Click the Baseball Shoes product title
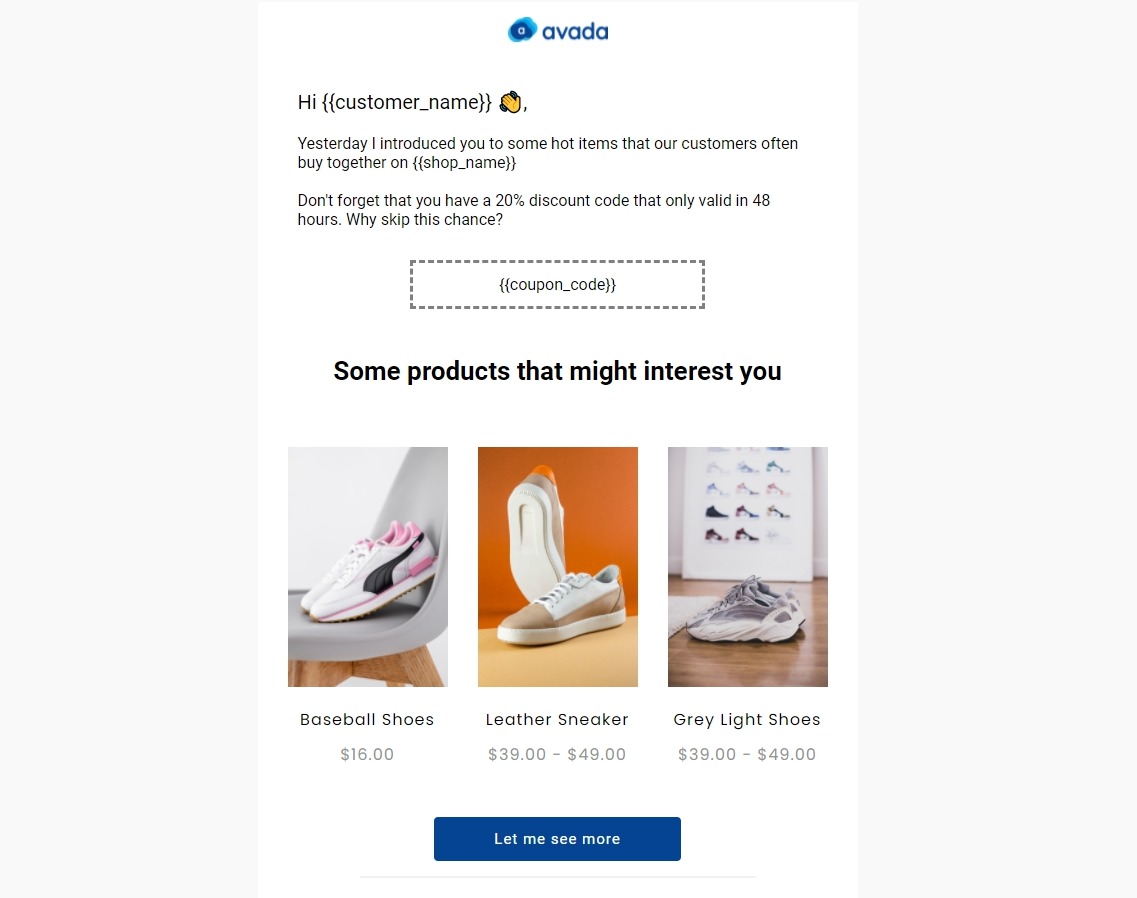 pyautogui.click(x=367, y=719)
